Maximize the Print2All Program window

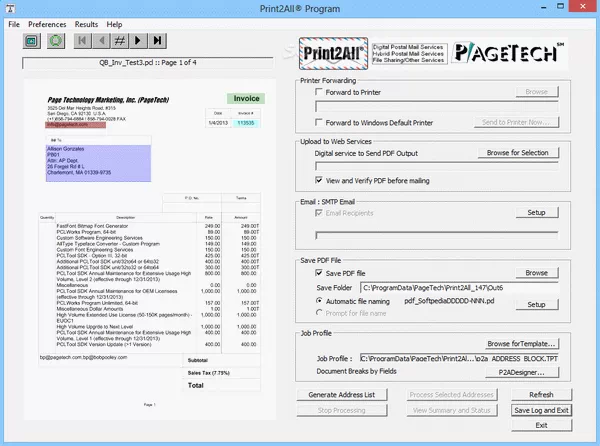click(560, 7)
